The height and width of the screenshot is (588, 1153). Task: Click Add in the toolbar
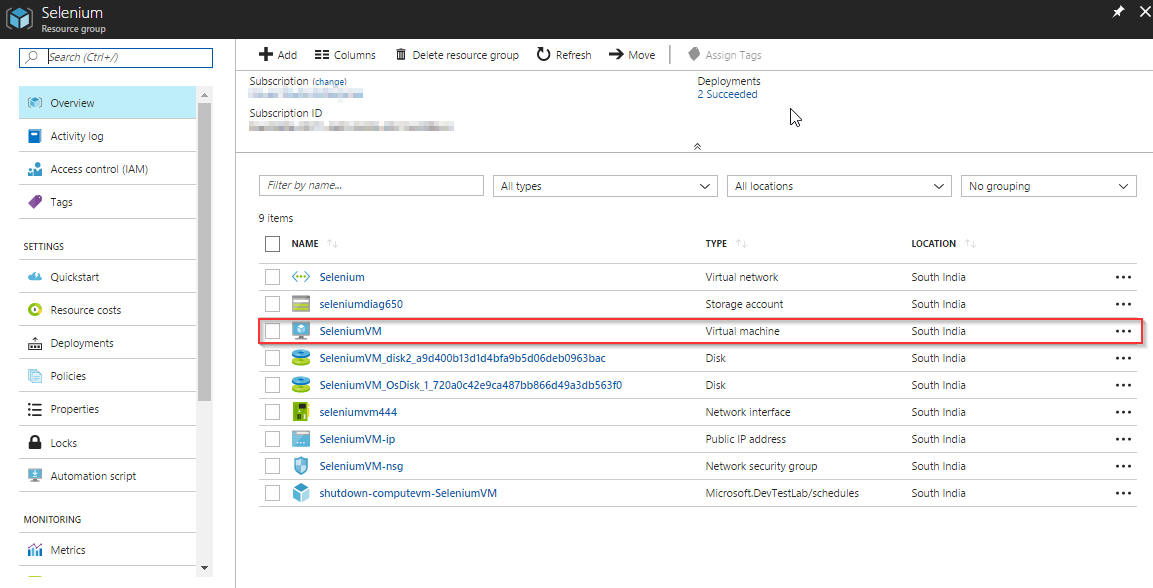(x=278, y=55)
